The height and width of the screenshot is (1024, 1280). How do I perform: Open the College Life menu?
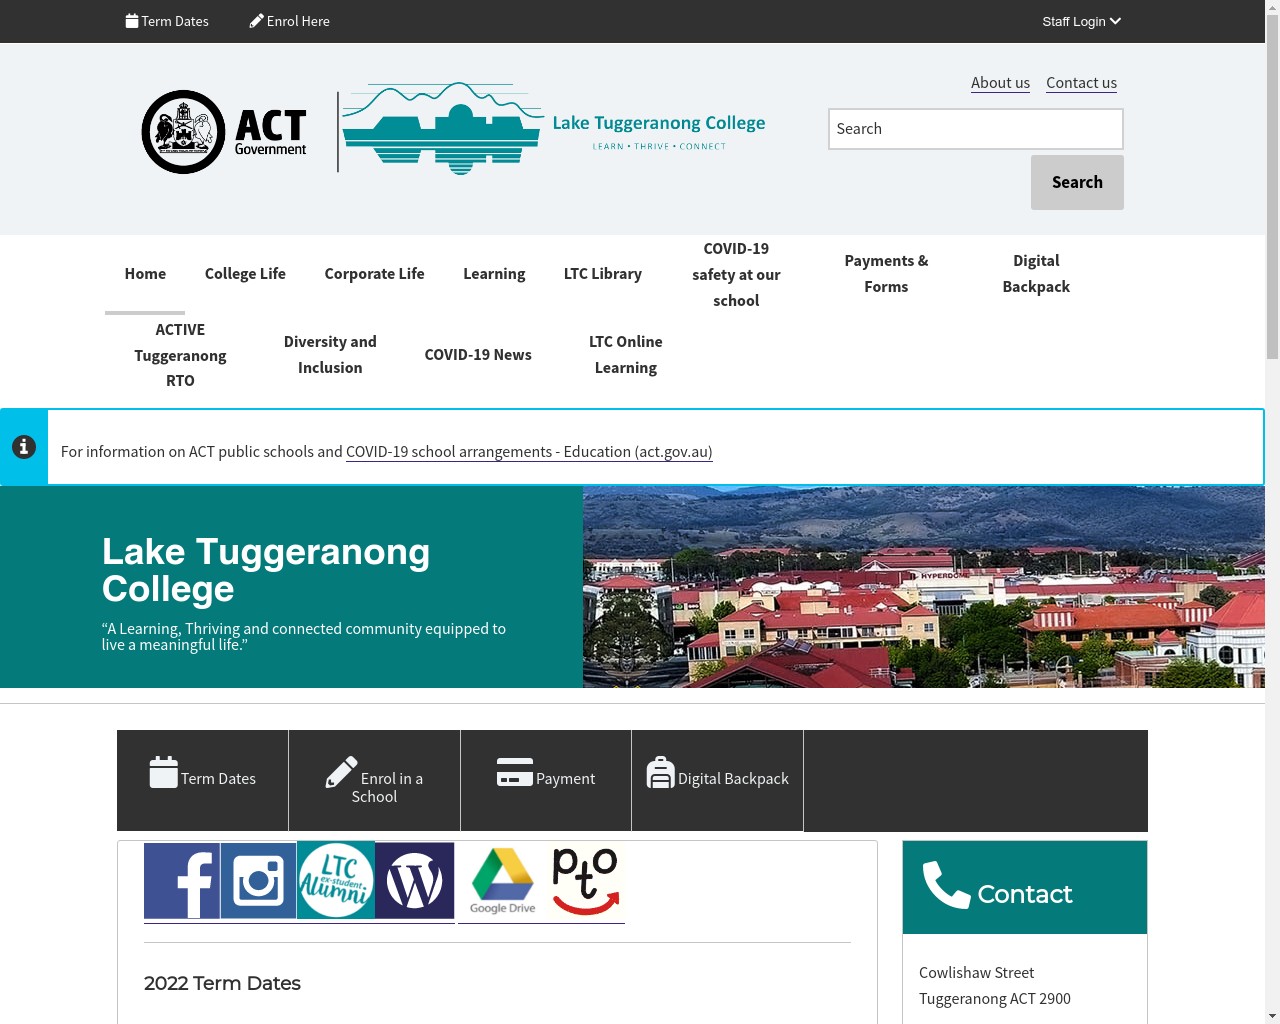[x=245, y=273]
